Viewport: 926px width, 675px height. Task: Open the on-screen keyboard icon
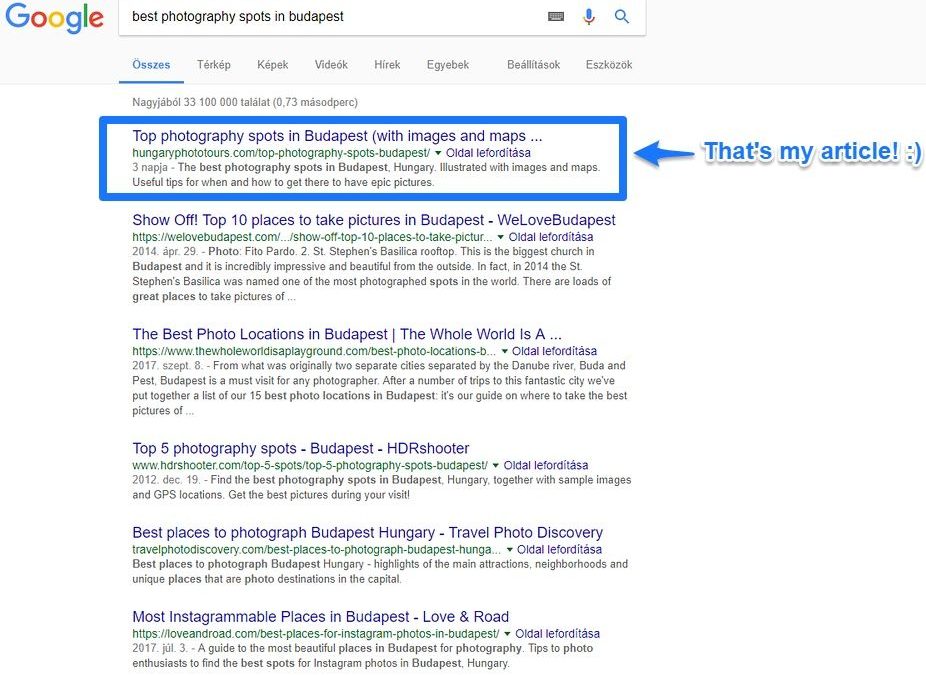tap(556, 17)
